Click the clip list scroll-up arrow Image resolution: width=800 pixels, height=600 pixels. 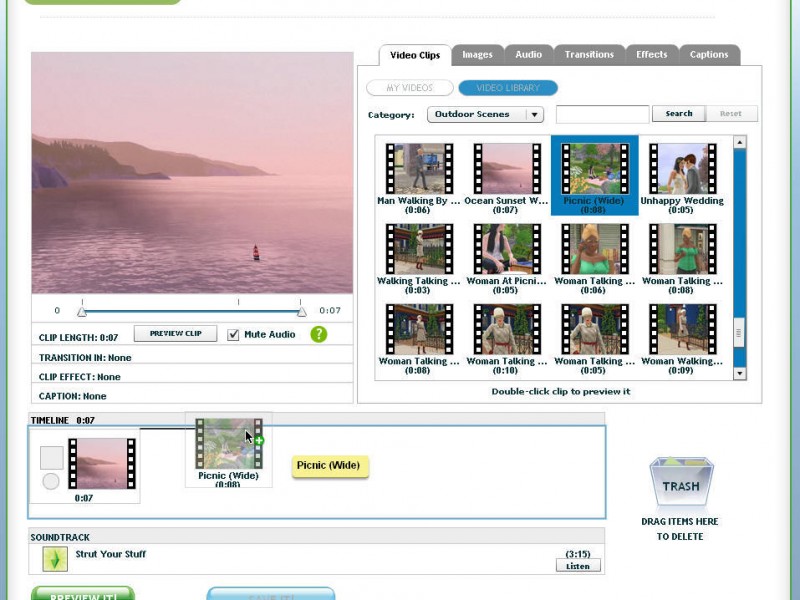coord(740,142)
